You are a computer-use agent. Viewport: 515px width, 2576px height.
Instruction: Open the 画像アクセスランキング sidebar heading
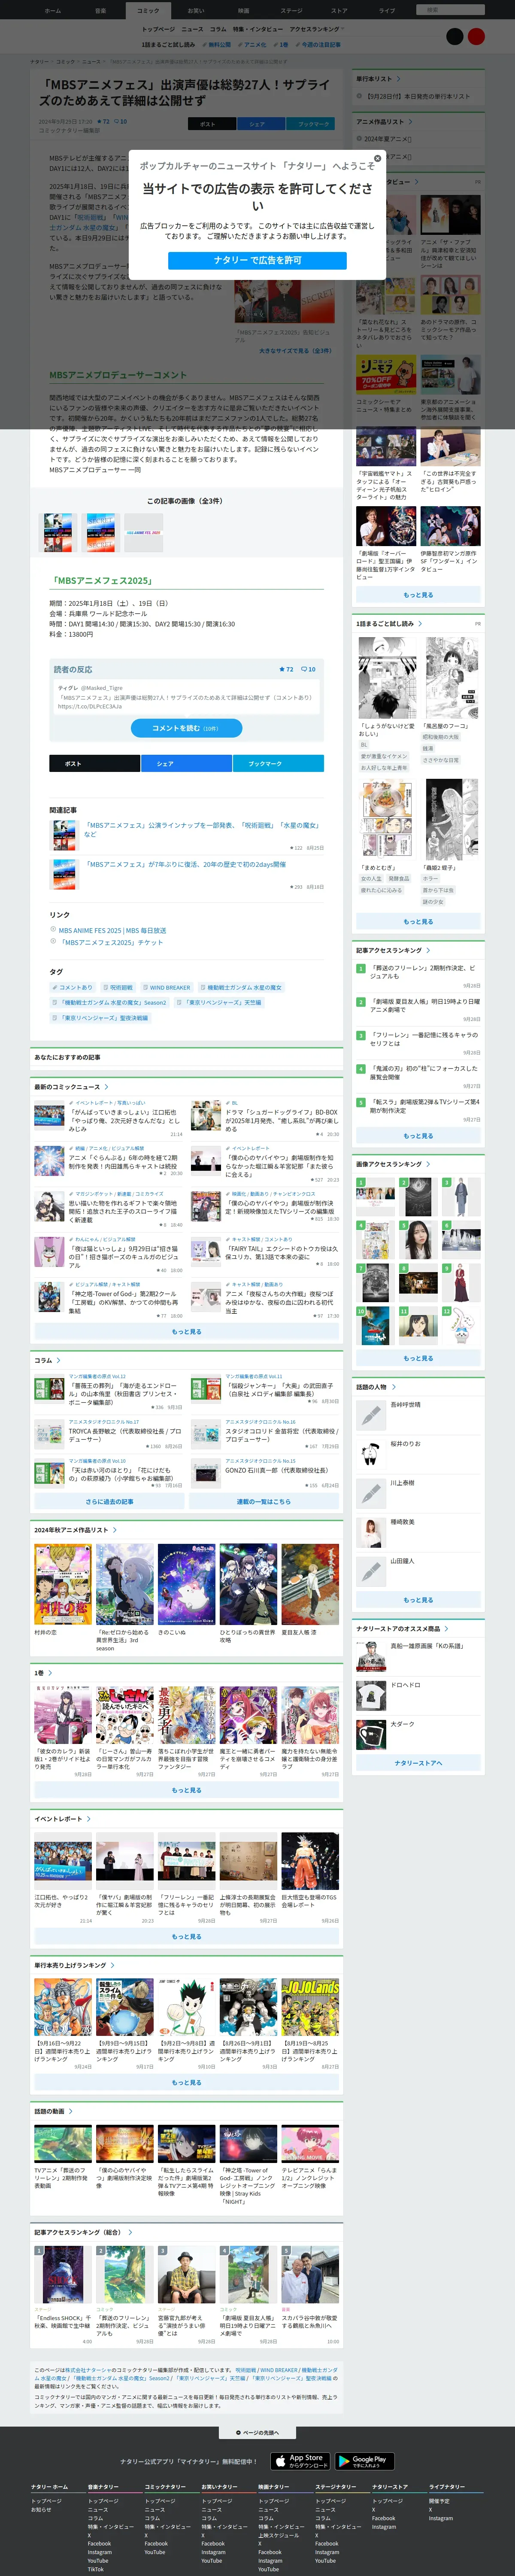pos(393,1164)
